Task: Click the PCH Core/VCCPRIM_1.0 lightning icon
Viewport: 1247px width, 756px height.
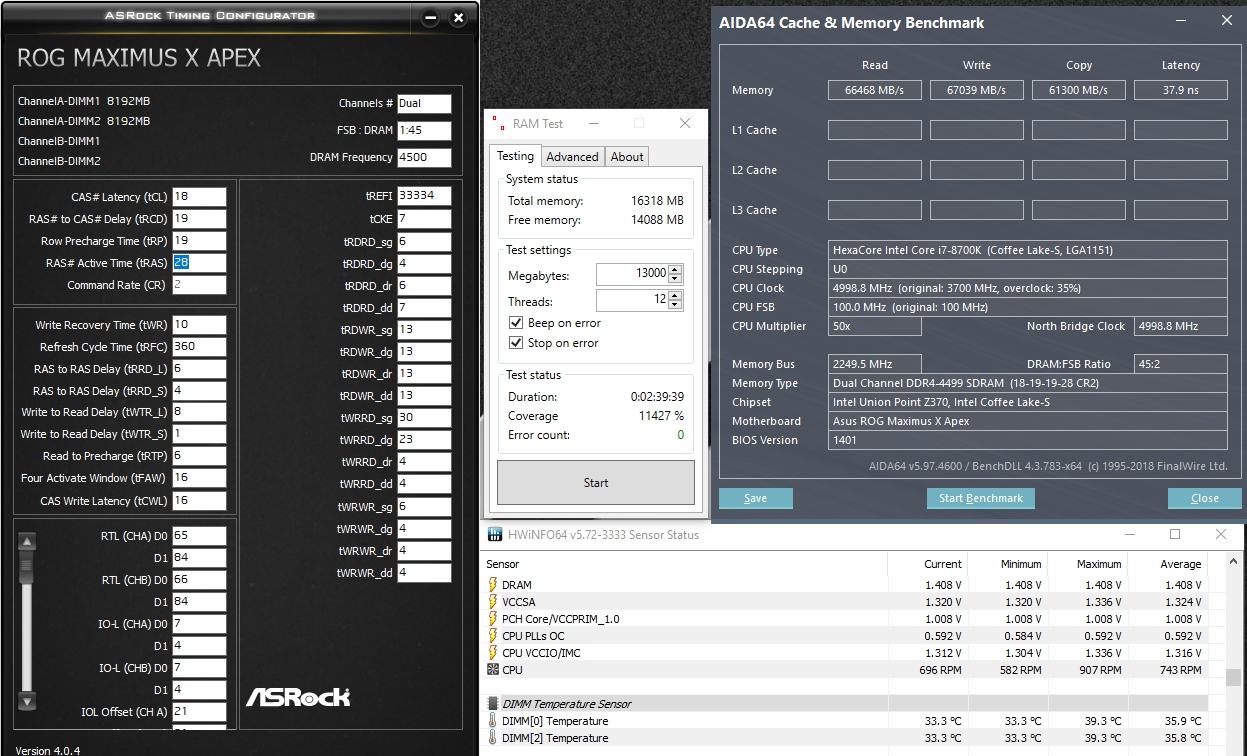Action: click(x=492, y=619)
